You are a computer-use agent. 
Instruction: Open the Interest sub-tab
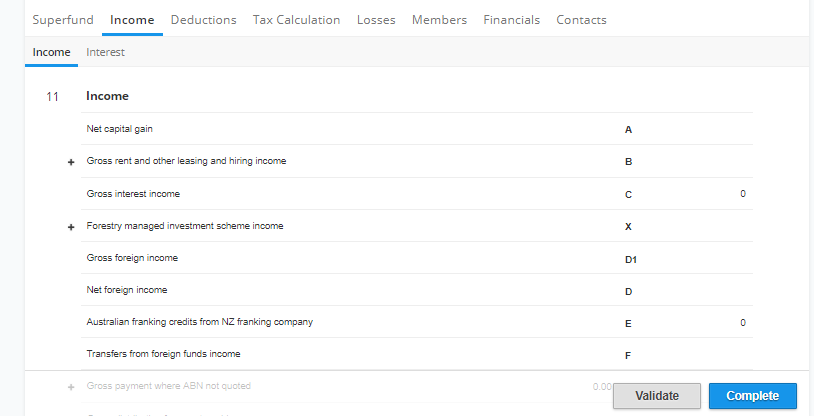[105, 52]
